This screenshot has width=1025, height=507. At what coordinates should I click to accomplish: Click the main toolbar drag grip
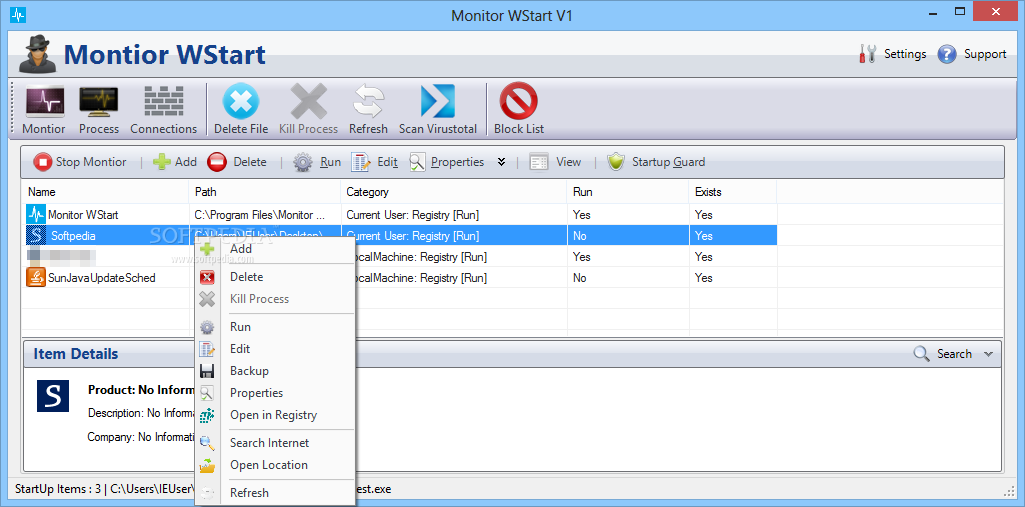click(x=12, y=108)
